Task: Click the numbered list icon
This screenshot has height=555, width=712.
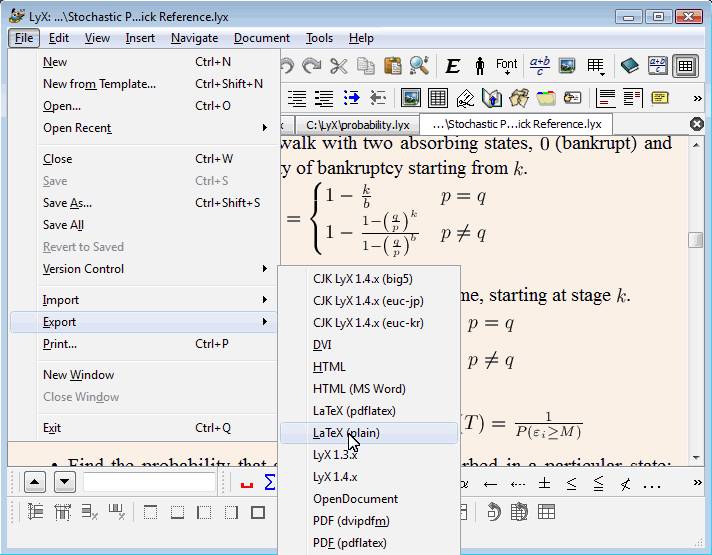Action: pyautogui.click(x=297, y=98)
